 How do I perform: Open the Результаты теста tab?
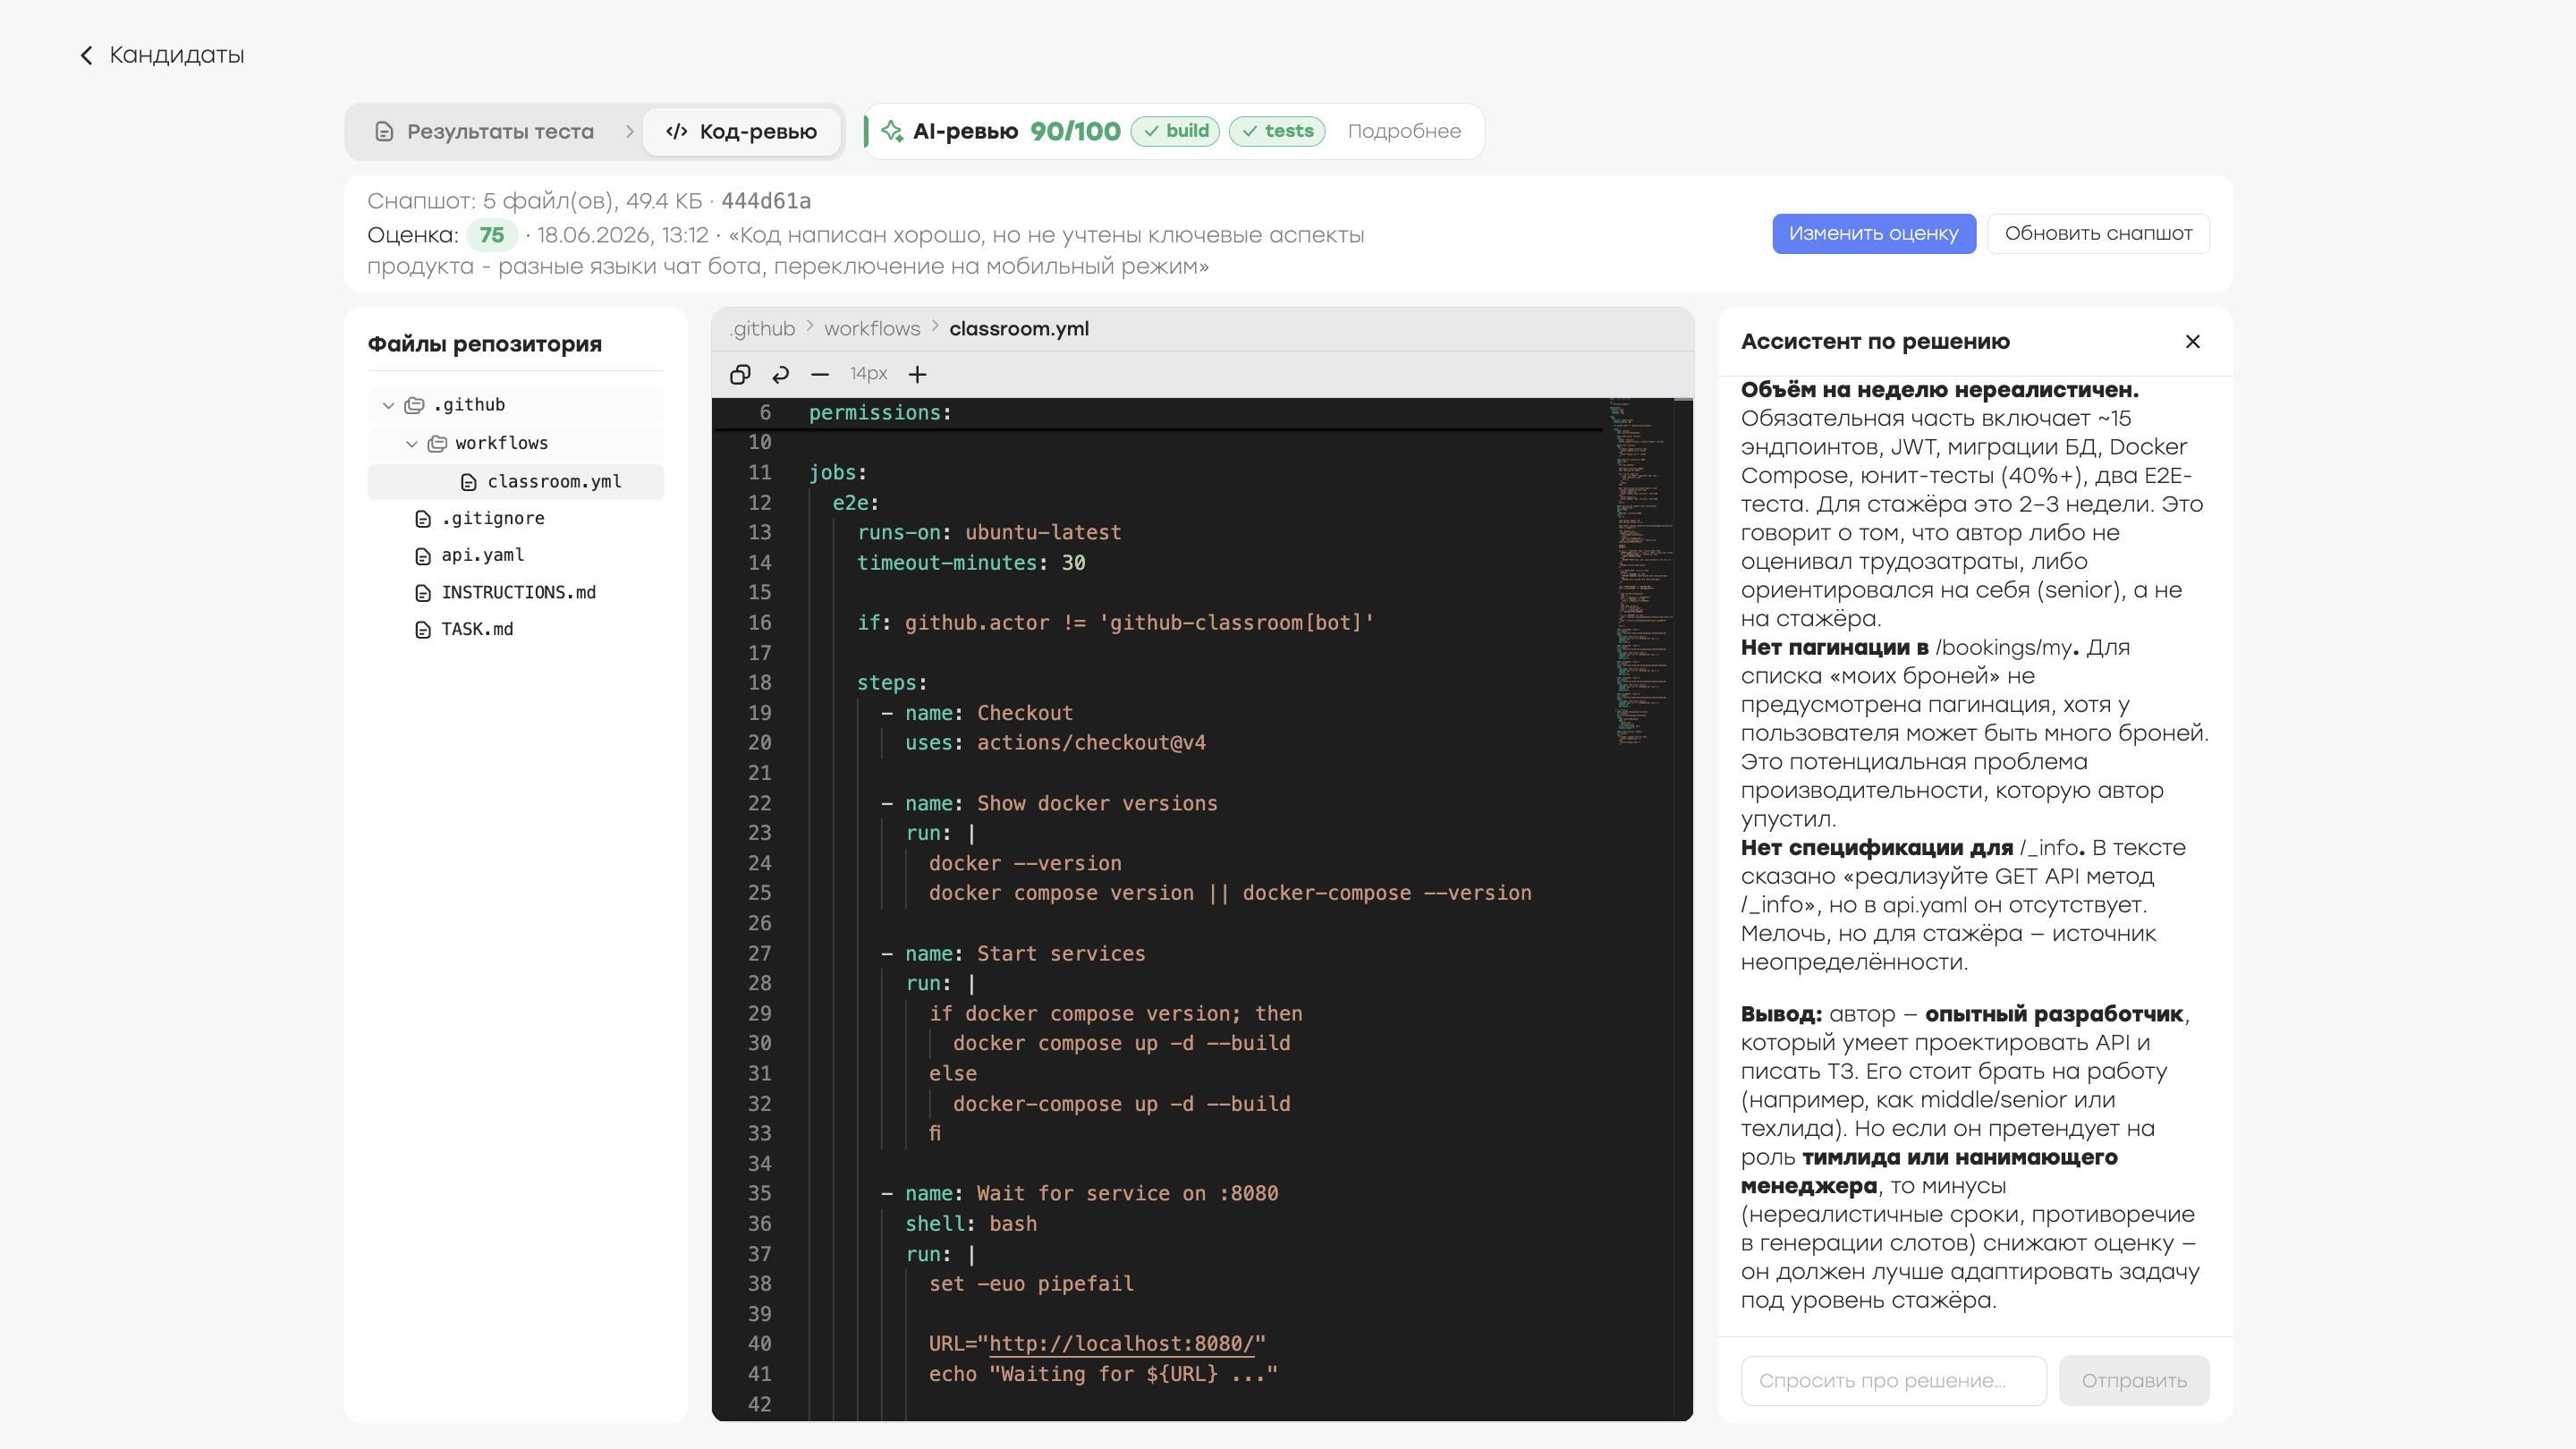484,131
